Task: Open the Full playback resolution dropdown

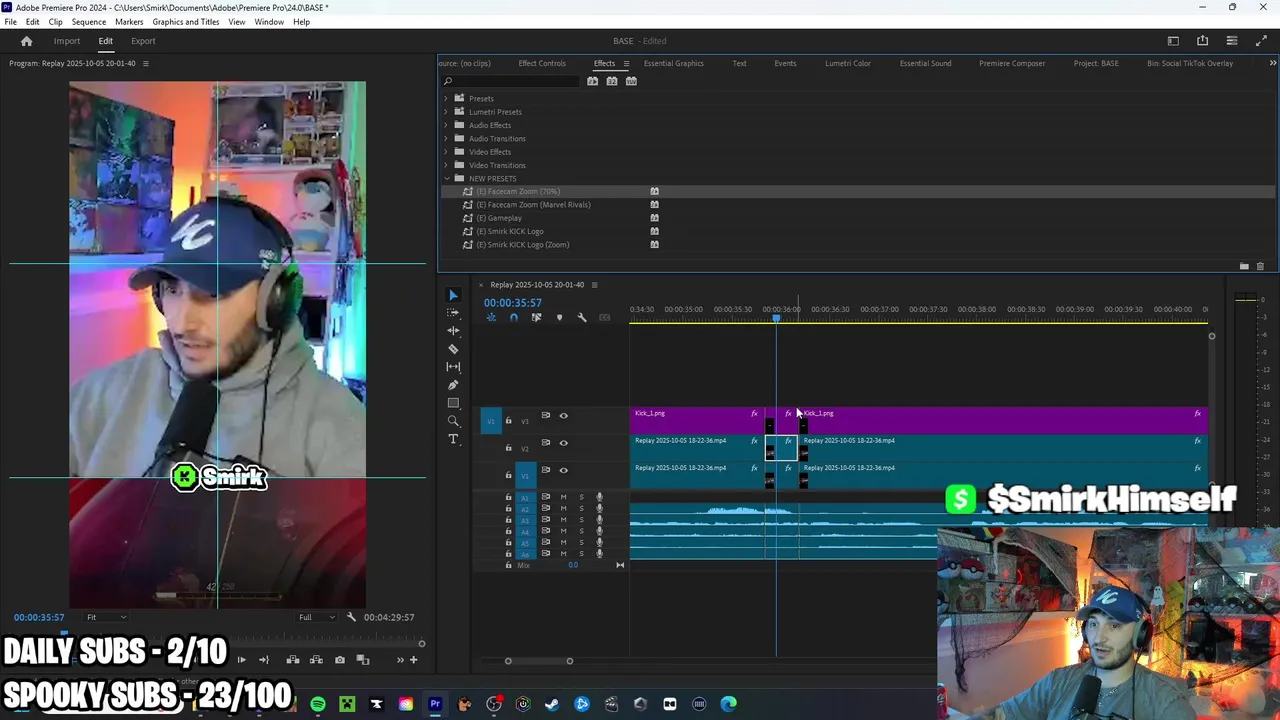Action: (x=318, y=617)
